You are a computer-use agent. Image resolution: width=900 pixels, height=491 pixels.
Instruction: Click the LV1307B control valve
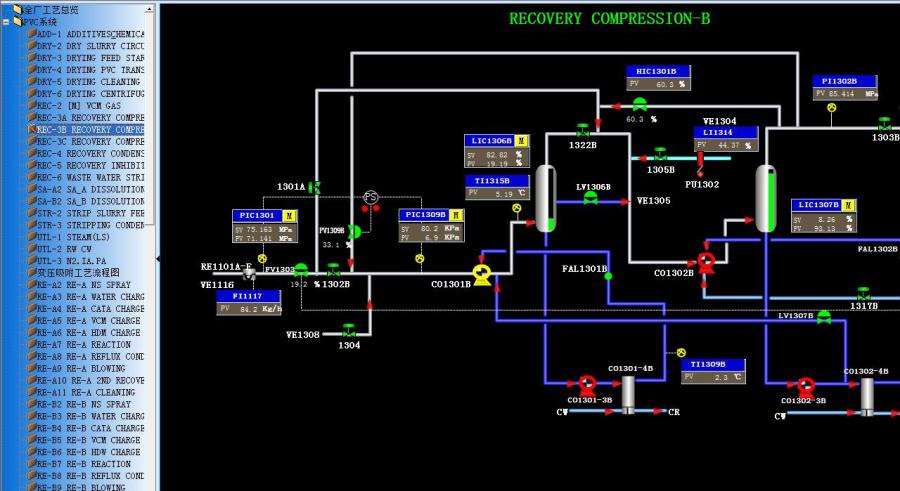(x=823, y=317)
